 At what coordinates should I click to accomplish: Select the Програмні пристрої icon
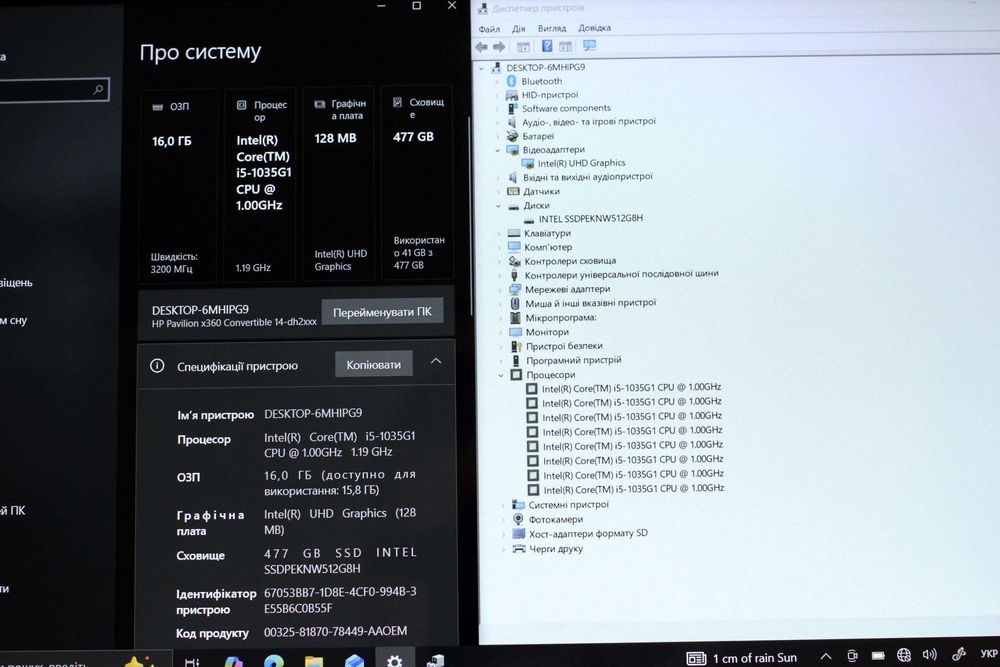click(x=516, y=360)
